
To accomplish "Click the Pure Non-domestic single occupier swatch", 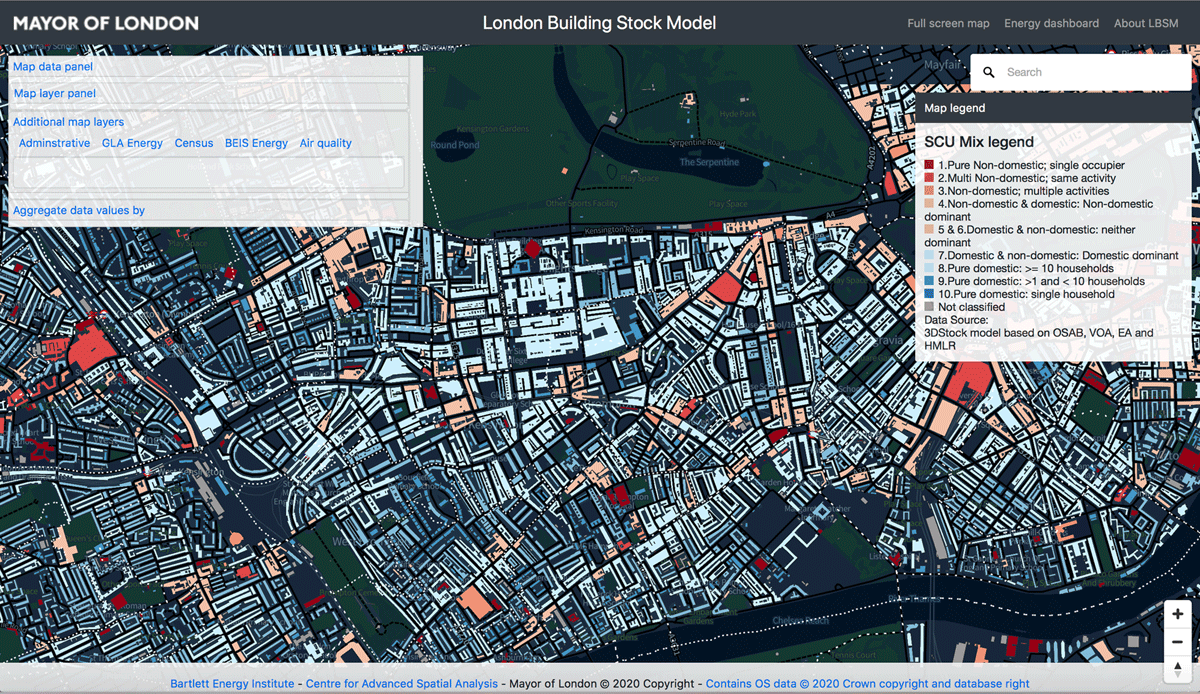I will click(x=929, y=165).
